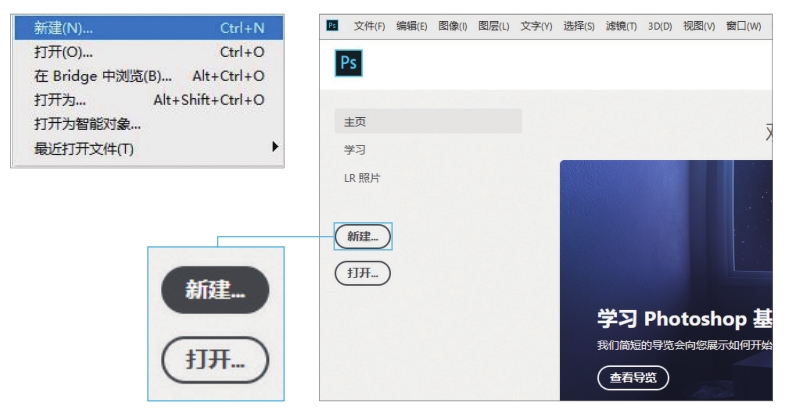Open the LR 照片 sidebar tab

[x=362, y=178]
